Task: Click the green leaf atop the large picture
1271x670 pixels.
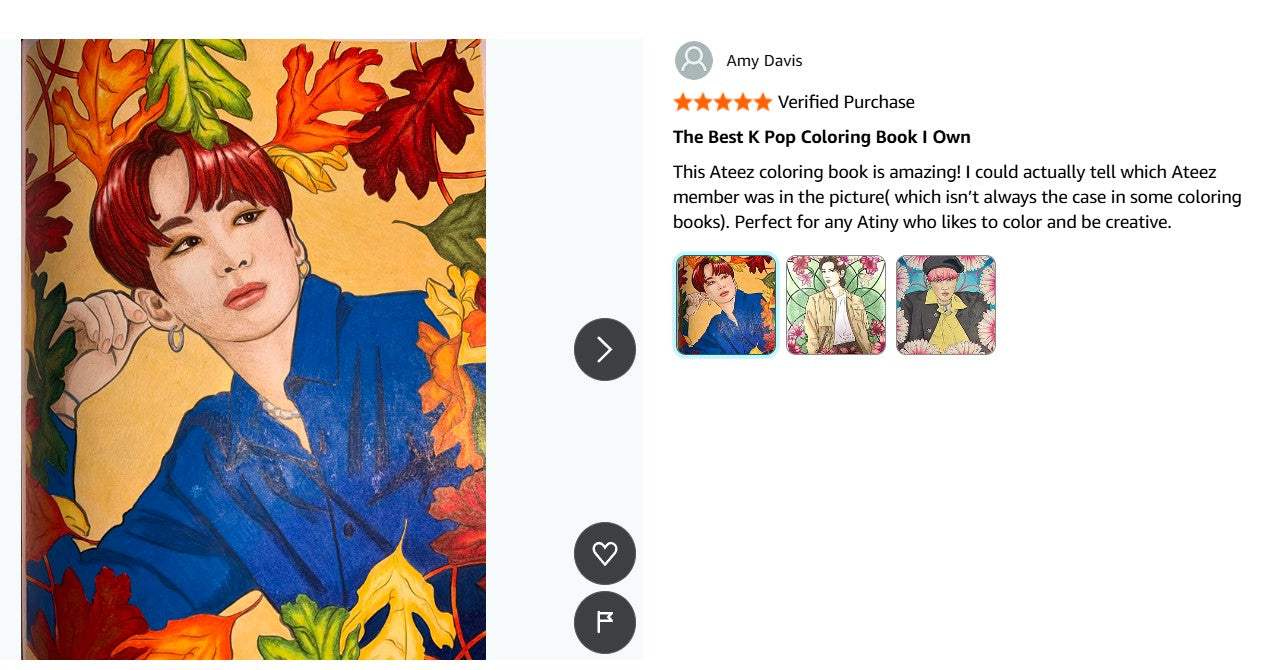Action: [x=198, y=85]
